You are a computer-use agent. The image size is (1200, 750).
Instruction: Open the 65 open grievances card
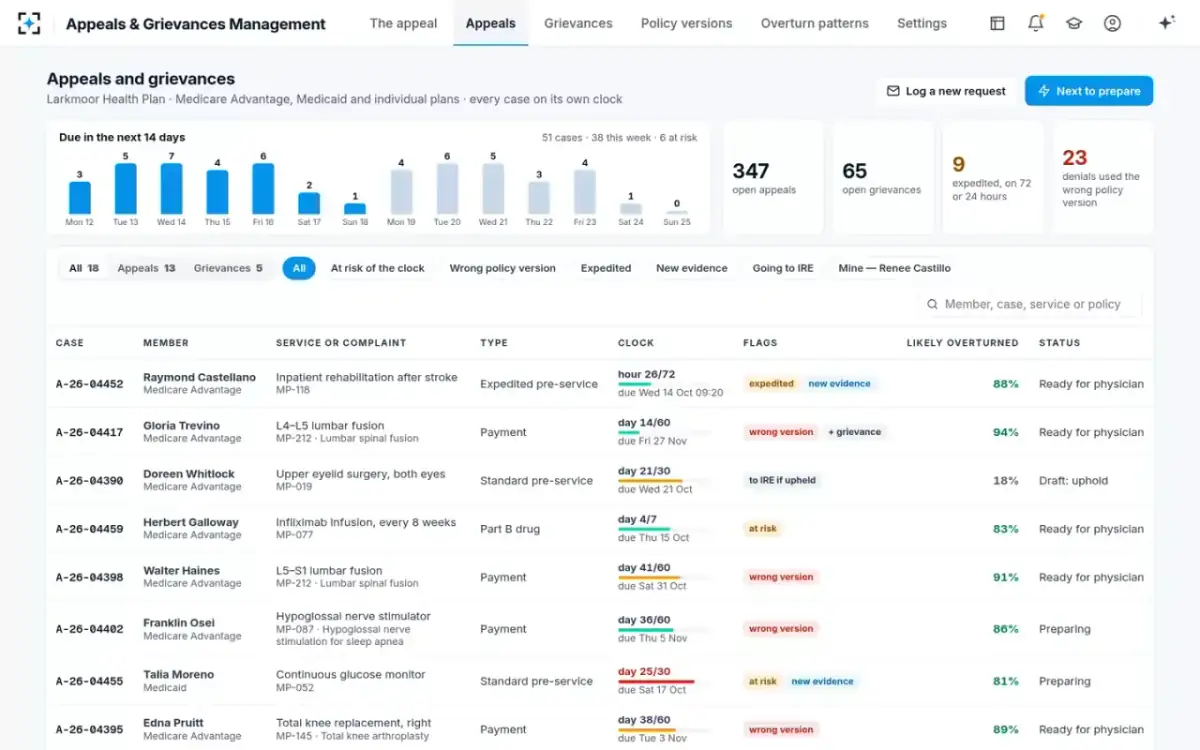click(883, 178)
